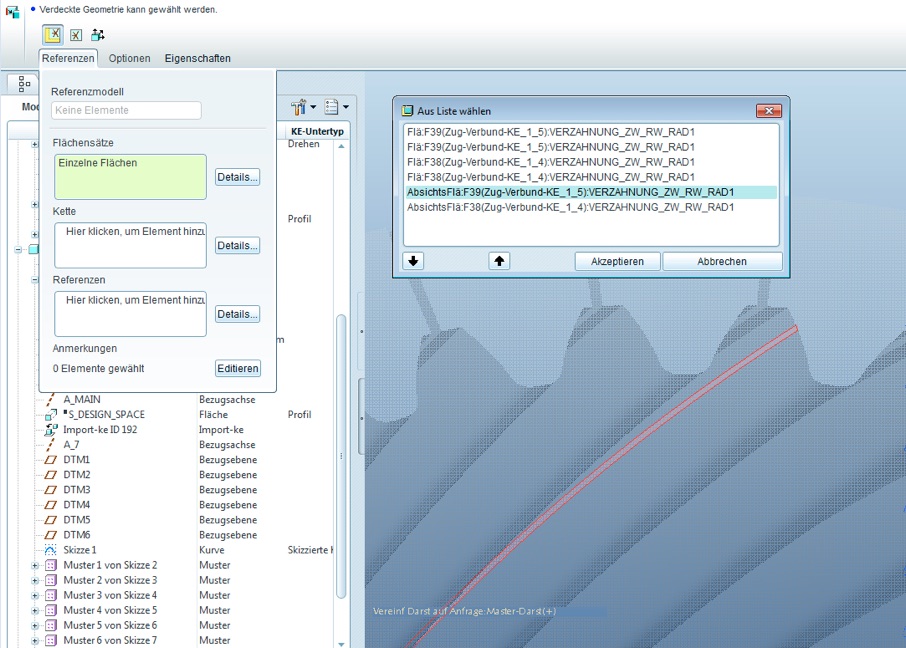Select the yellow highlighted surface option icon
The width and height of the screenshot is (906, 648).
[x=53, y=35]
